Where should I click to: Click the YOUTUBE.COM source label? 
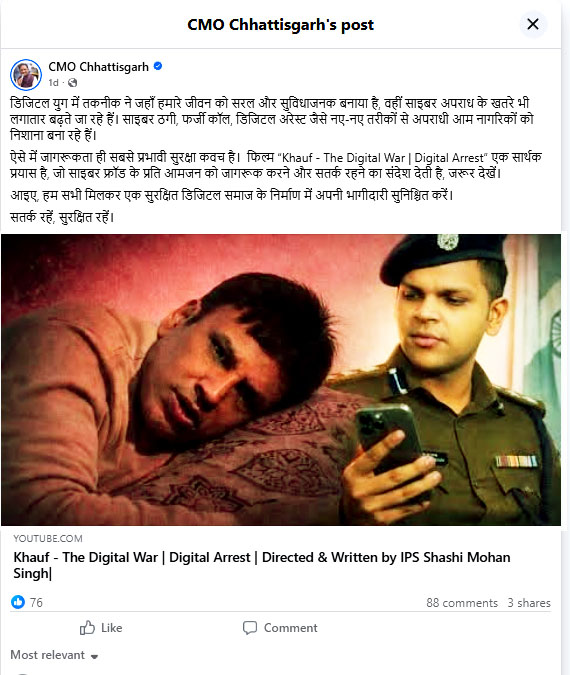(48, 539)
